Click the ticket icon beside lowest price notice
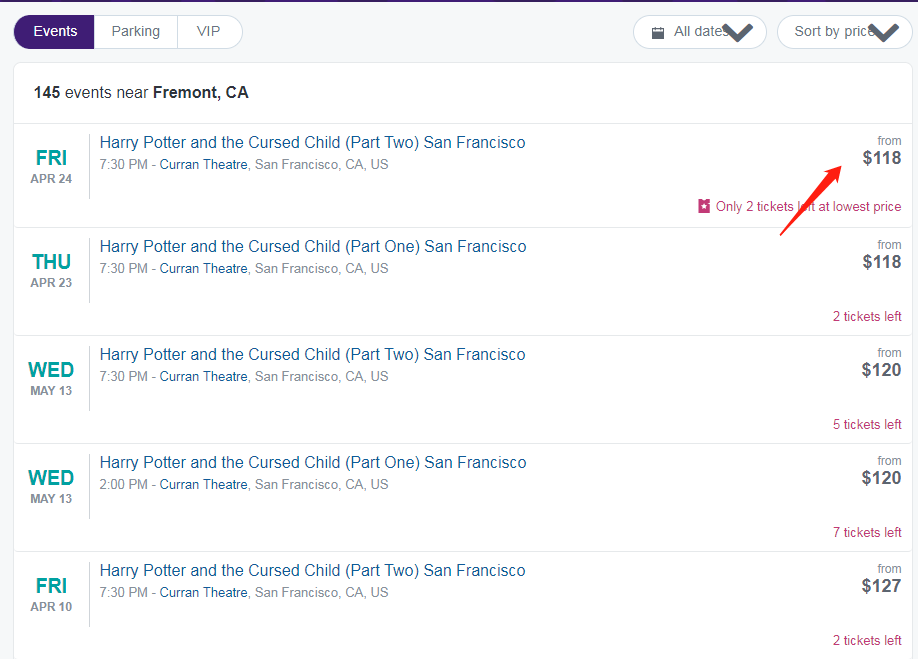The height and width of the screenshot is (659, 918). tap(704, 206)
